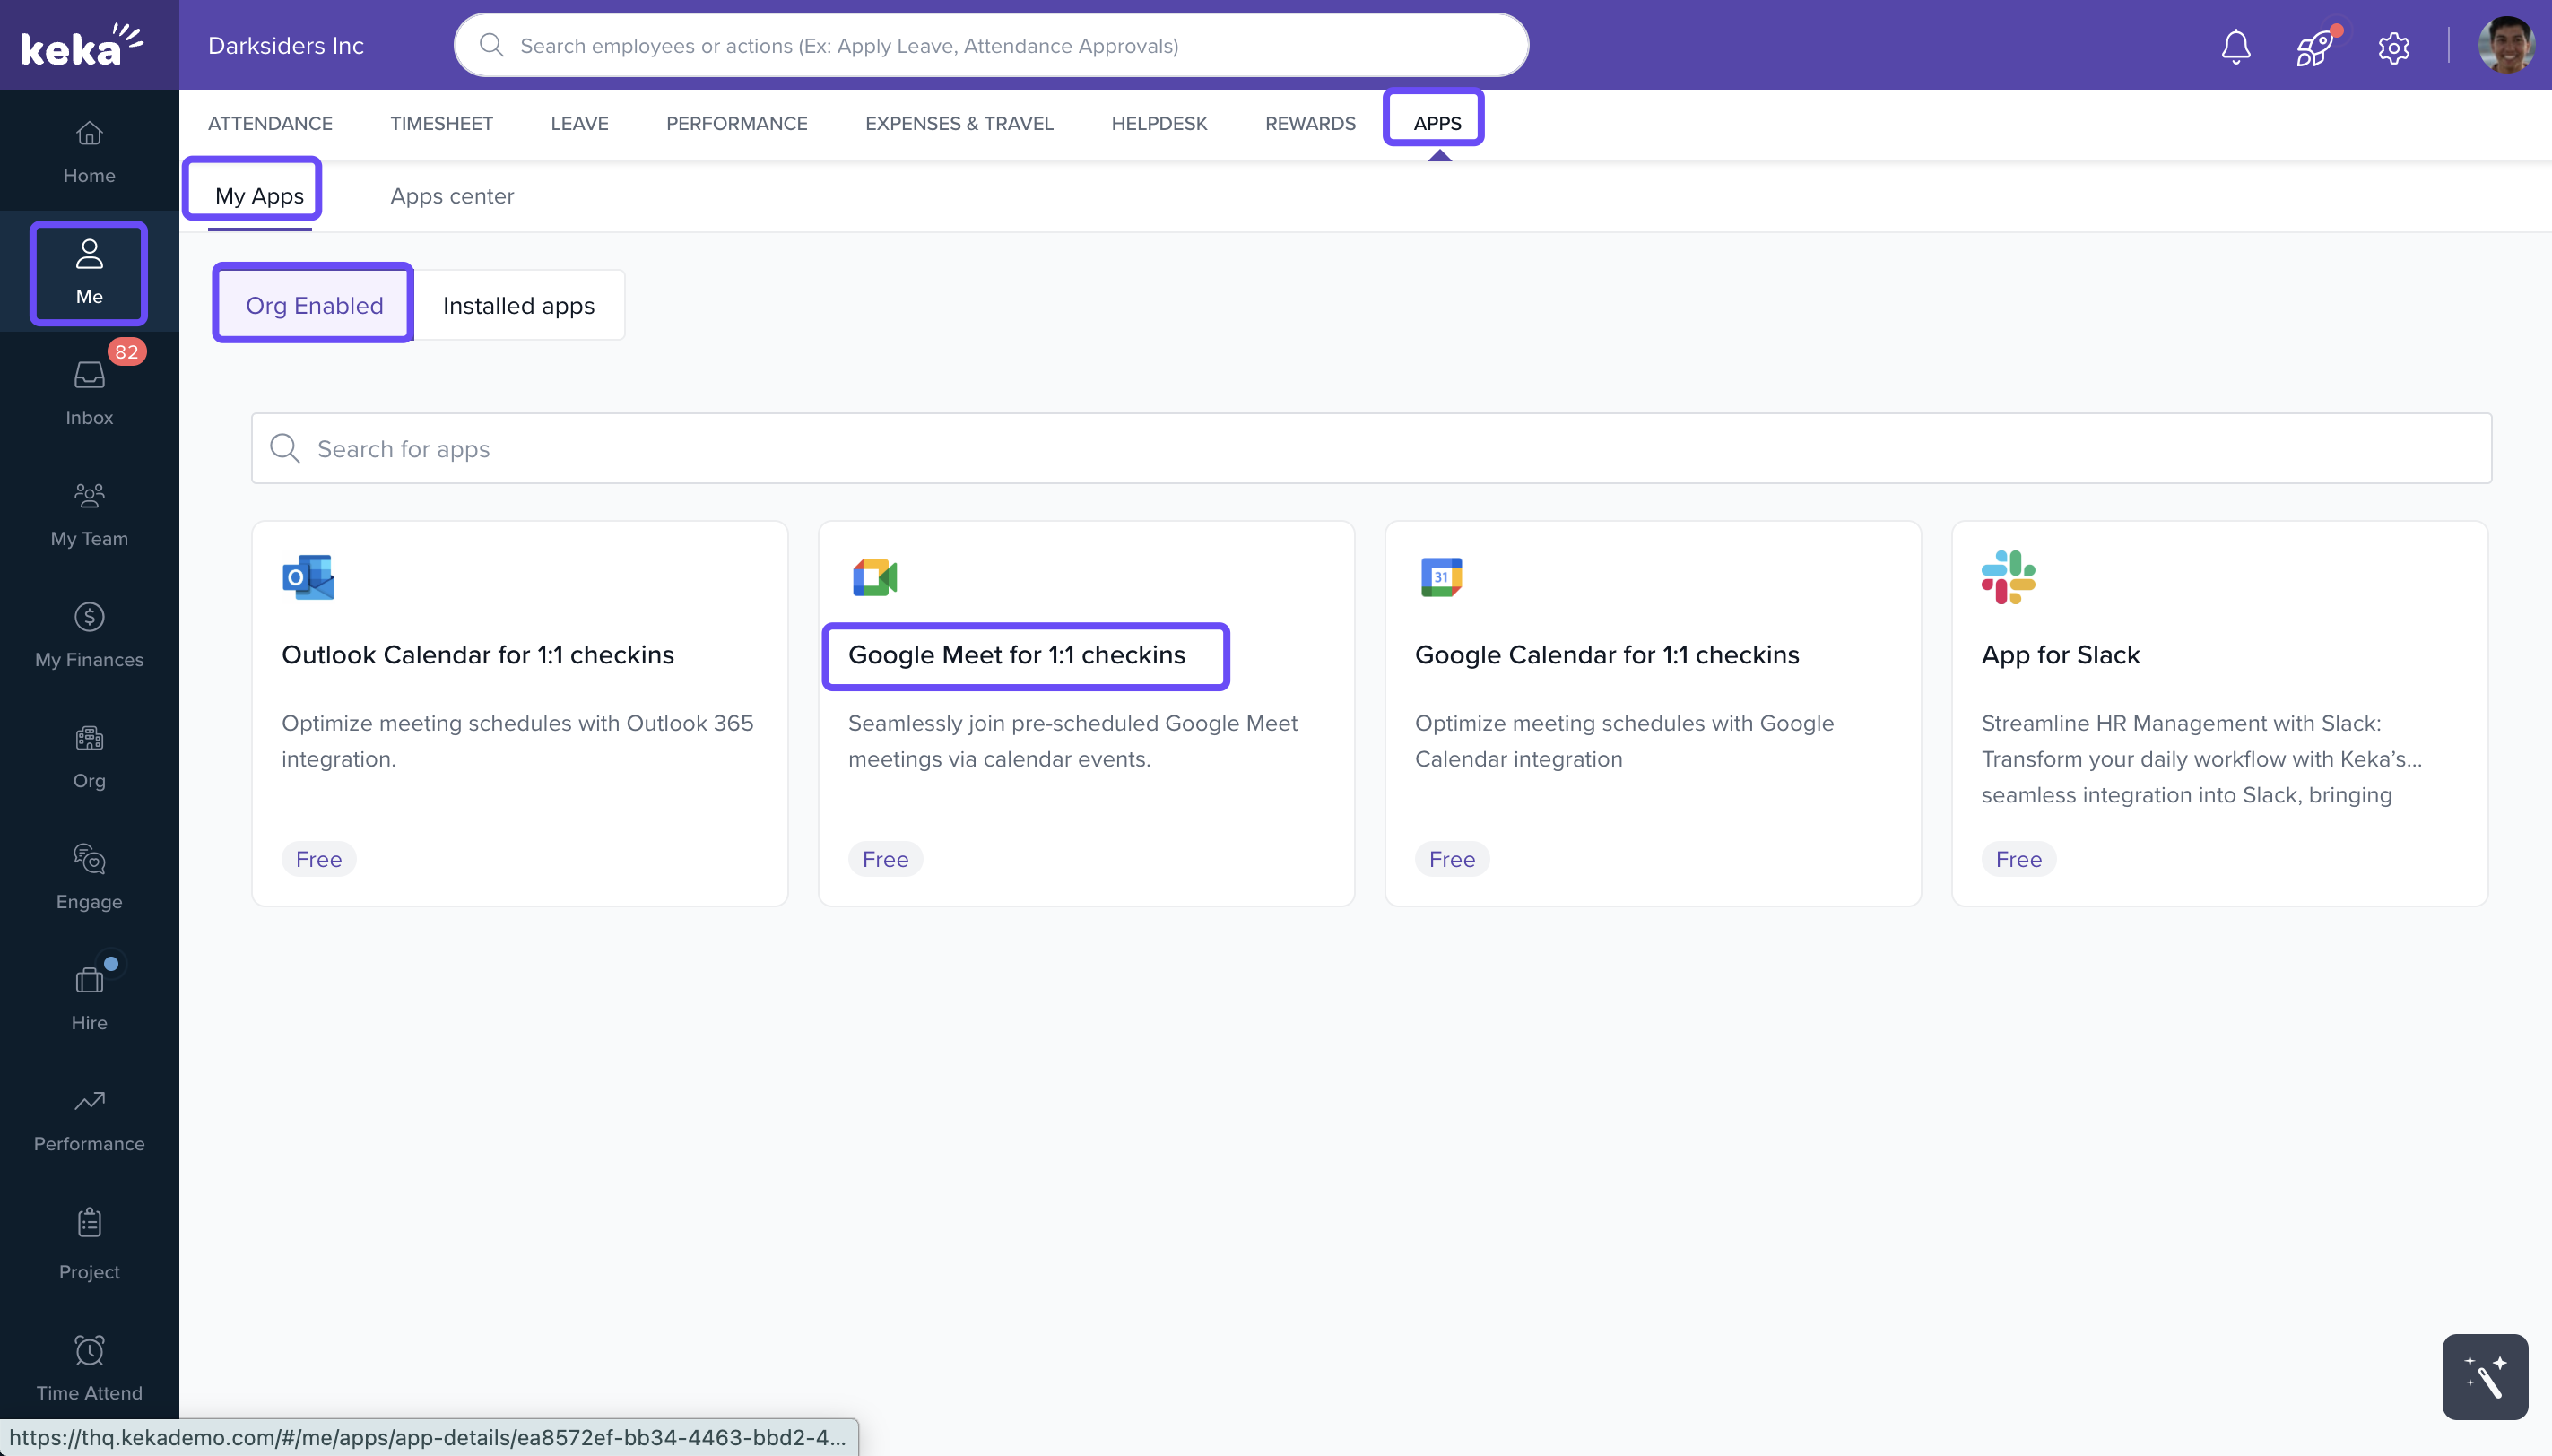Viewport: 2552px width, 1456px height.
Task: Focus the global employee search bar
Action: point(990,46)
